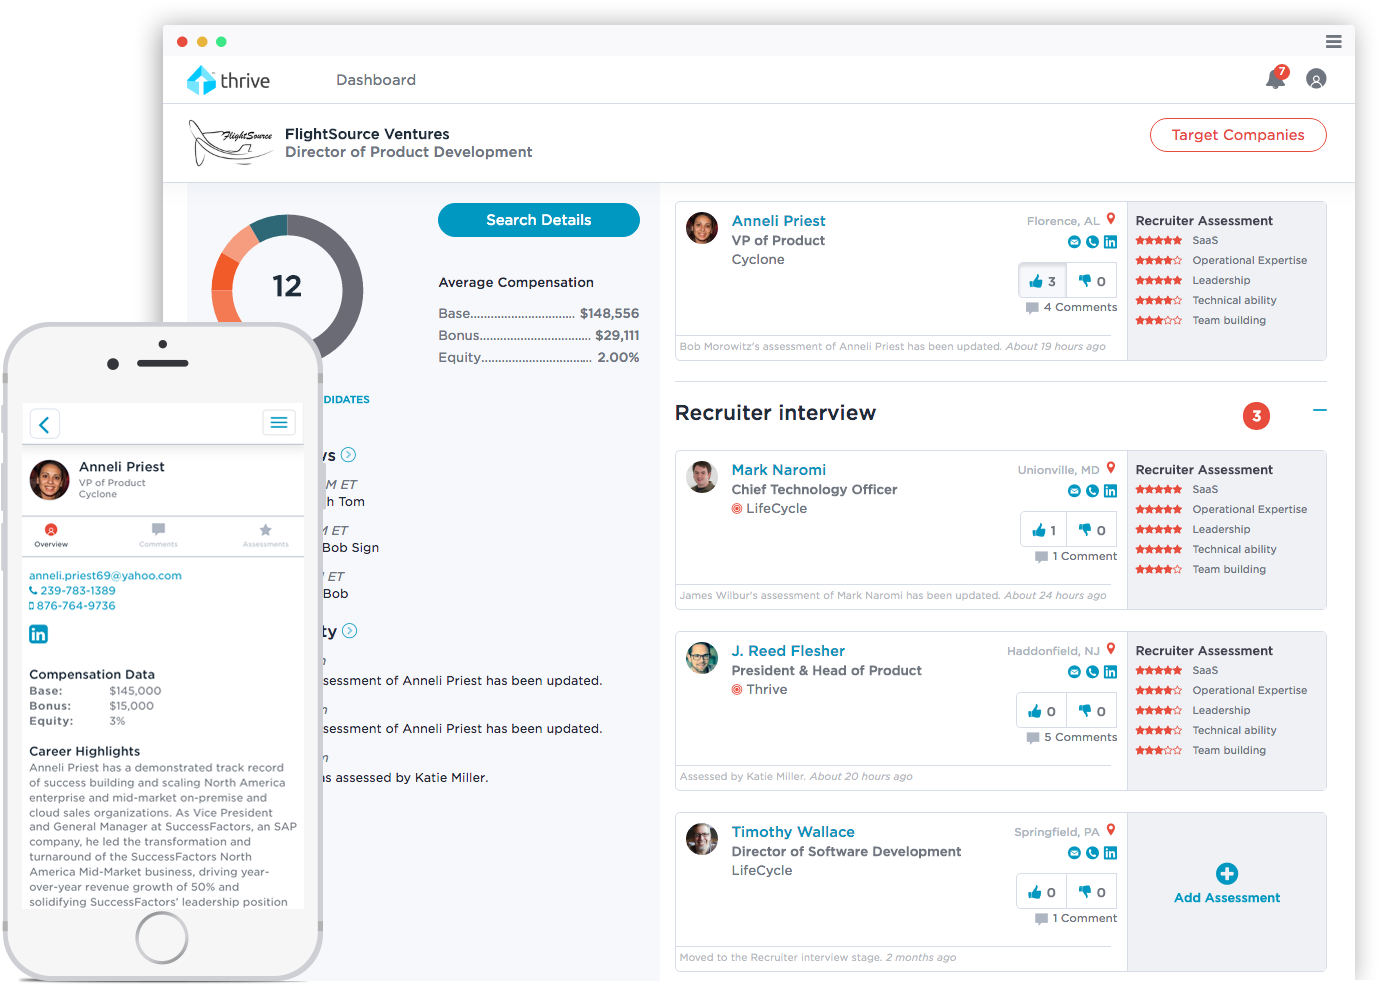Image resolution: width=1379 pixels, height=985 pixels.
Task: Email Mark Naromi via envelope icon
Action: [x=1074, y=491]
